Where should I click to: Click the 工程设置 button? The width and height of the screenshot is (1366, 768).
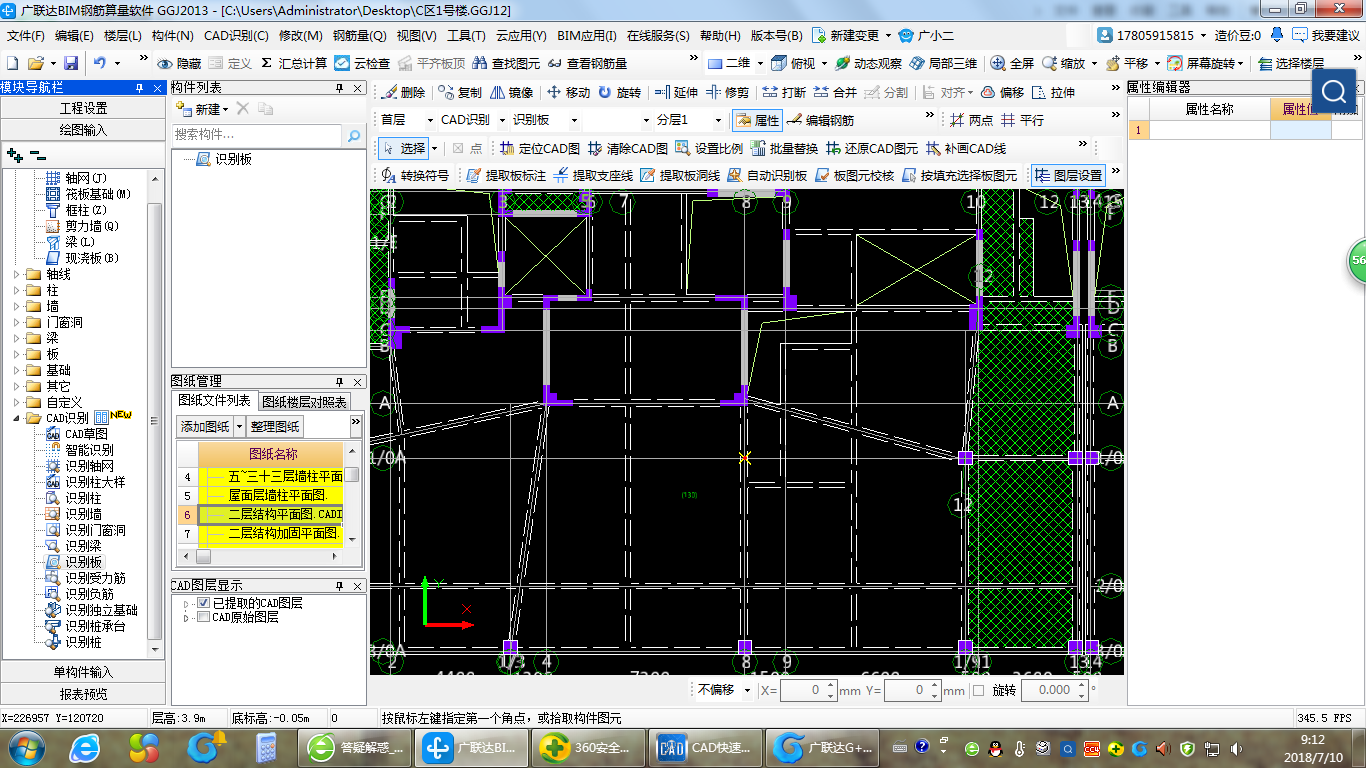[x=82, y=108]
